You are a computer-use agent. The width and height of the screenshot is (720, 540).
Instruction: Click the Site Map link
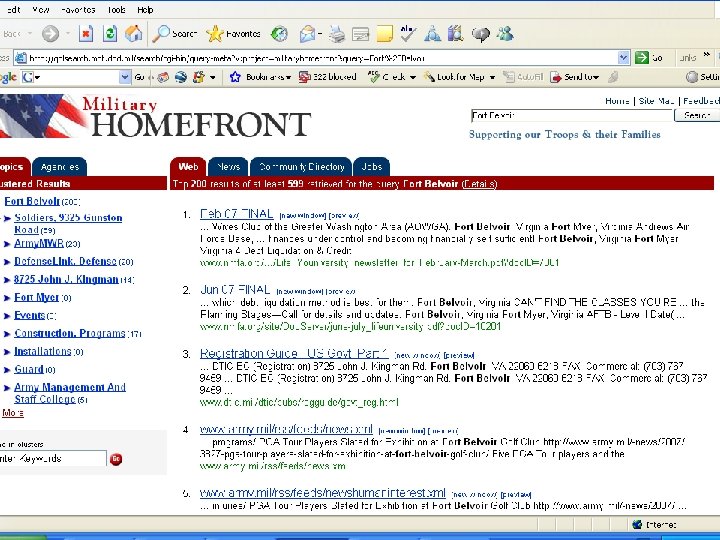(x=657, y=101)
